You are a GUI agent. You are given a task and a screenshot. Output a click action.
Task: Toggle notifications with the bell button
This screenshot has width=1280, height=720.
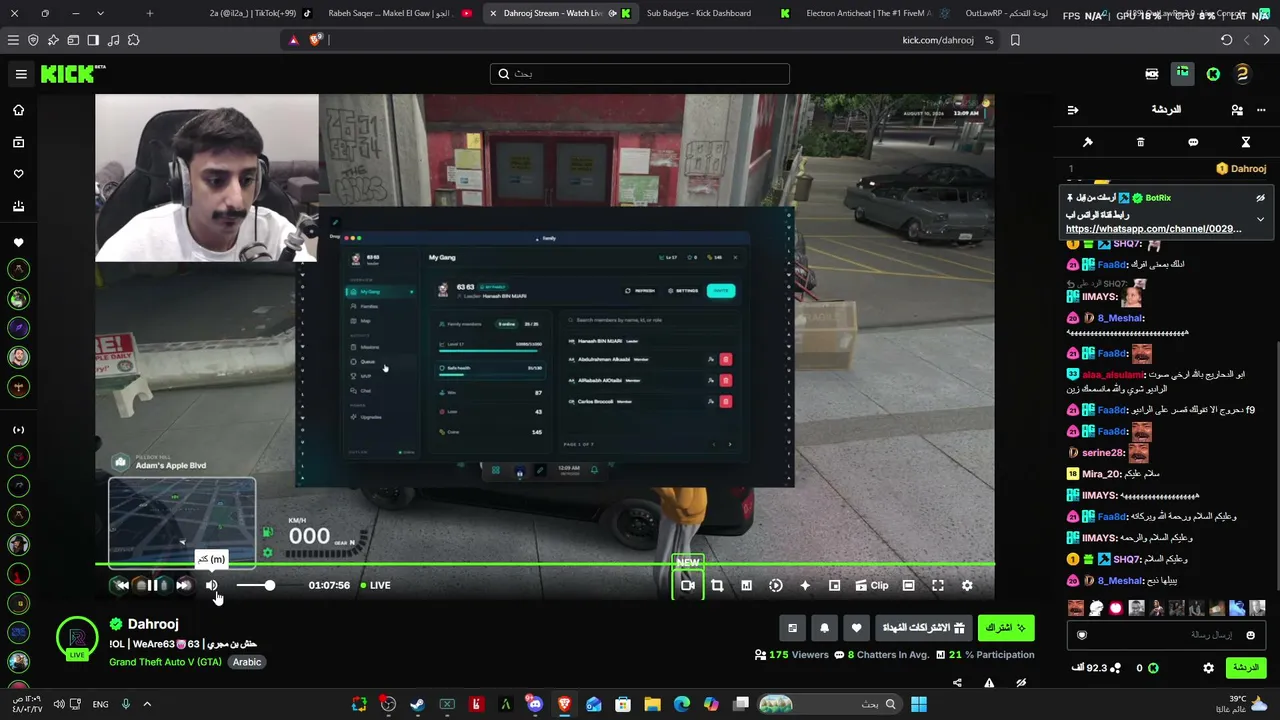824,628
